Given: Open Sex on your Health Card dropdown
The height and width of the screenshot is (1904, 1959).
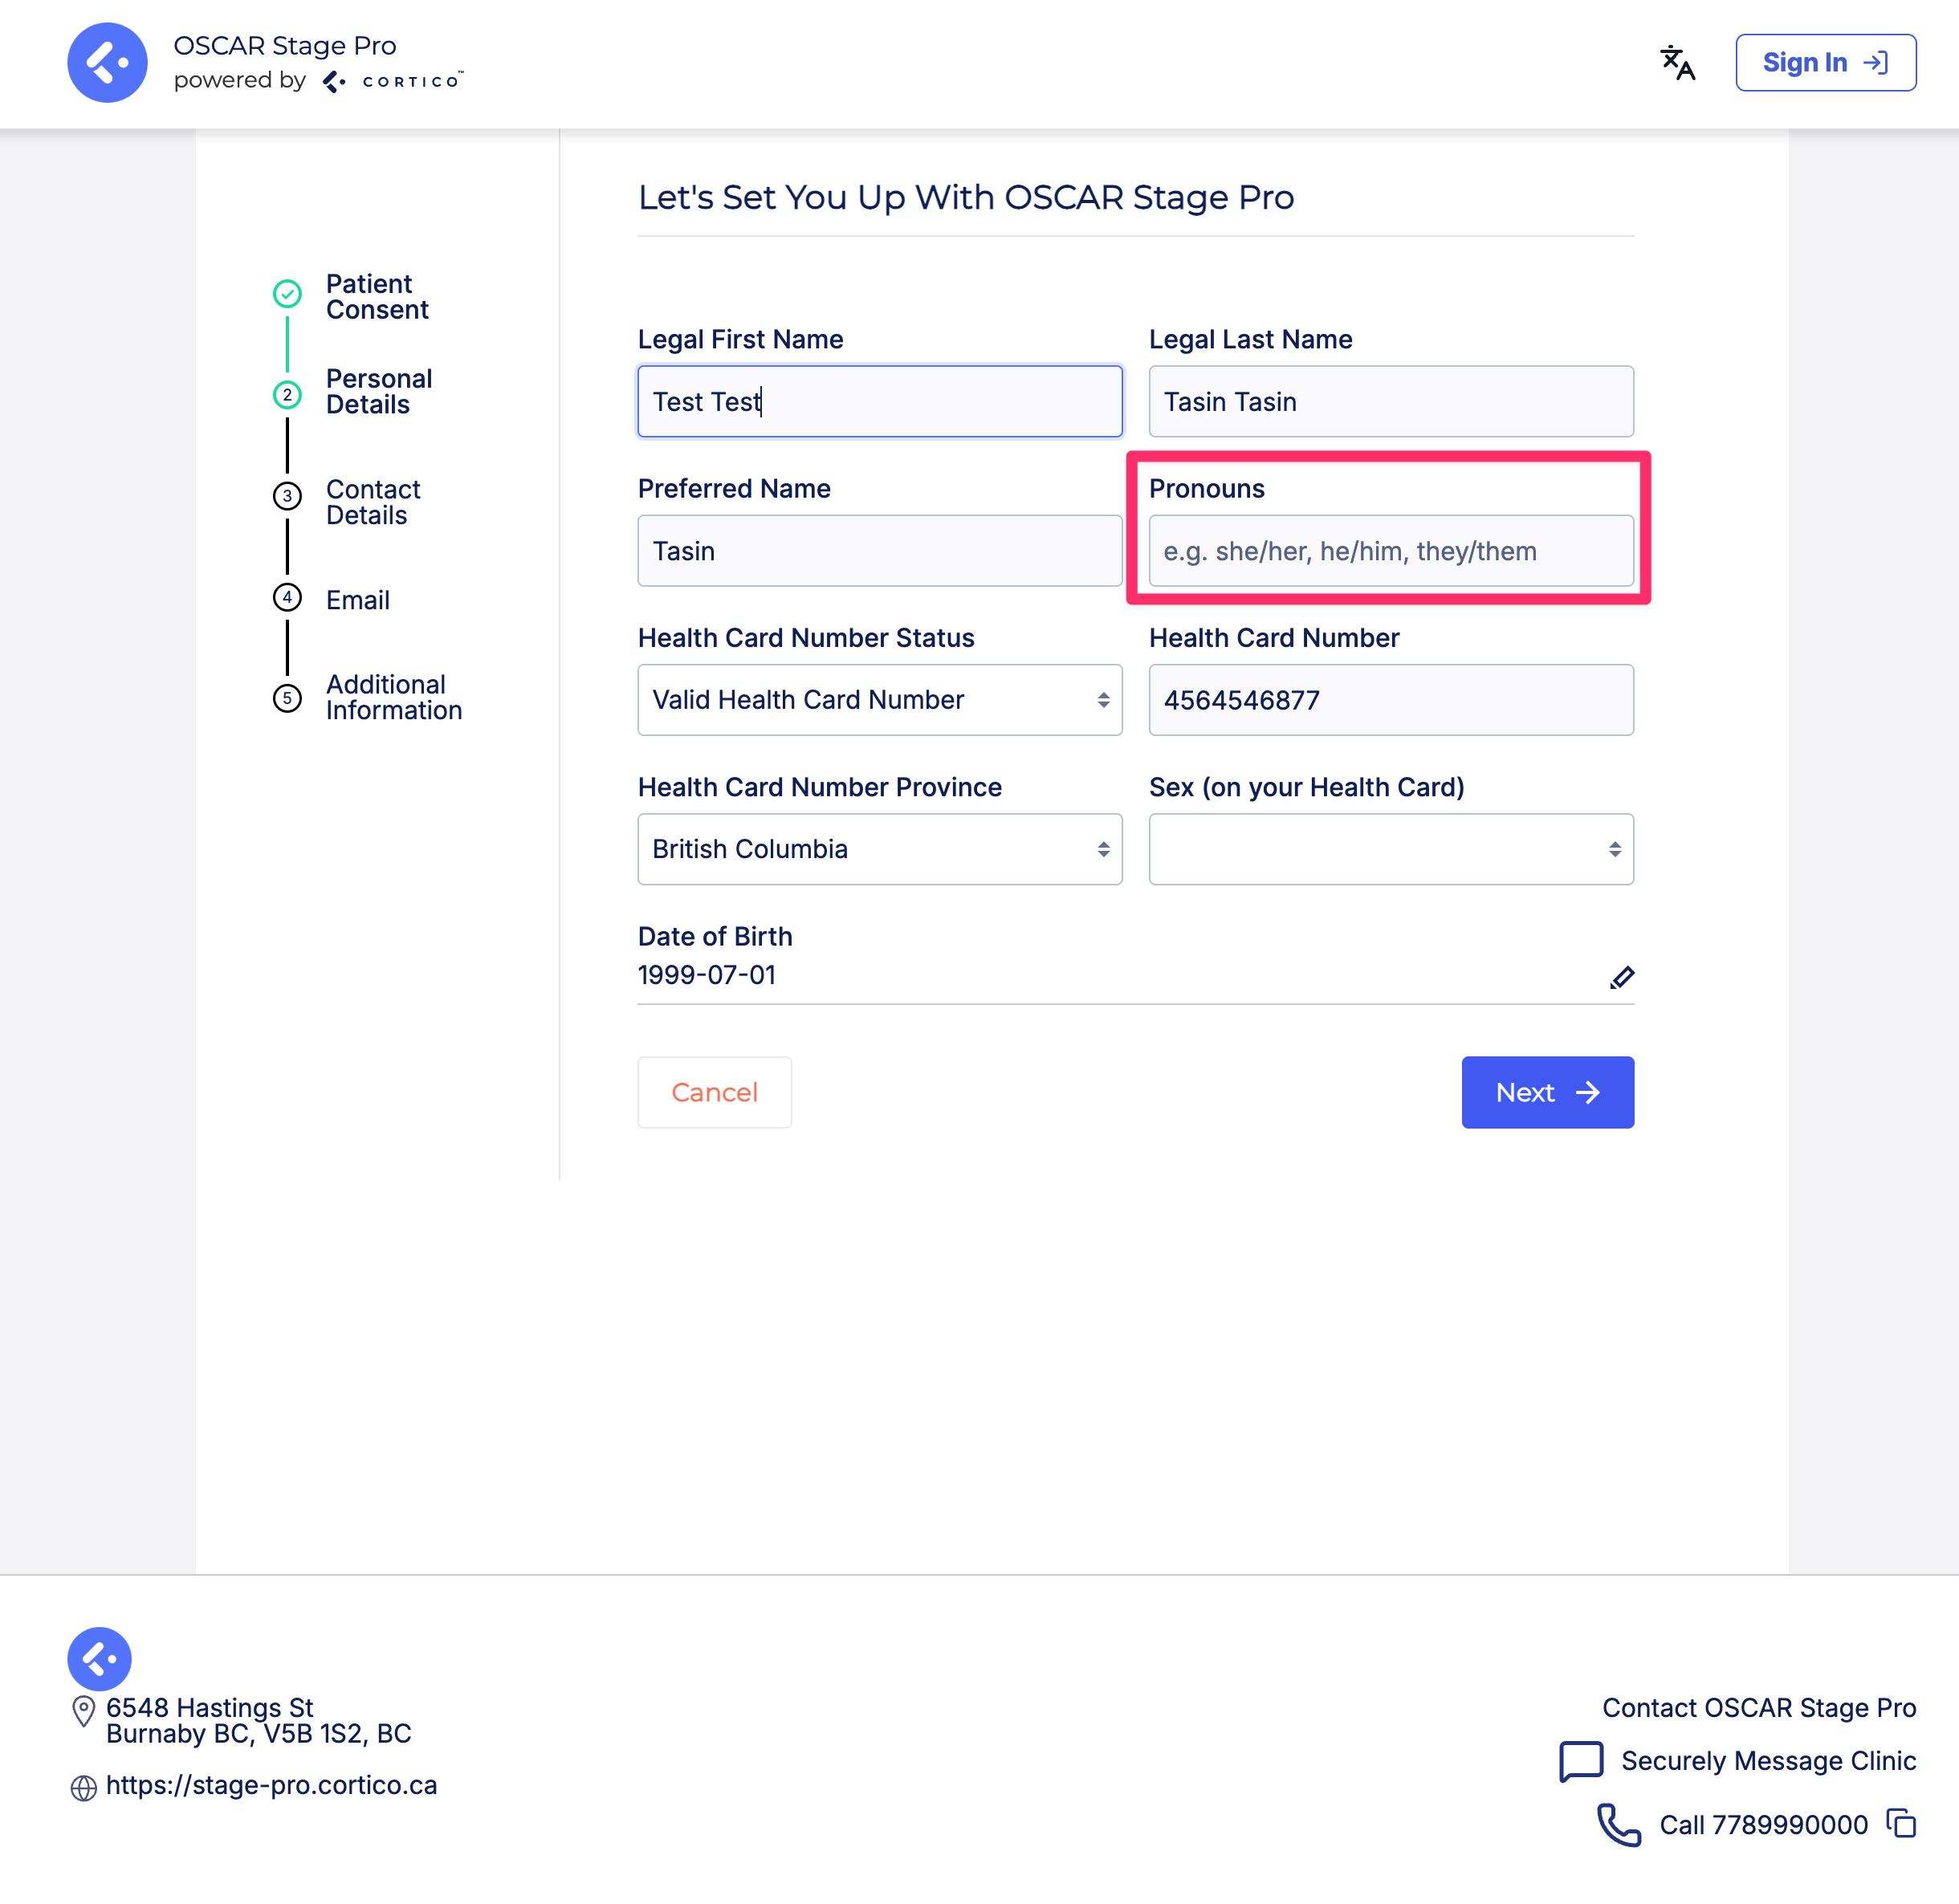Looking at the screenshot, I should point(1390,849).
